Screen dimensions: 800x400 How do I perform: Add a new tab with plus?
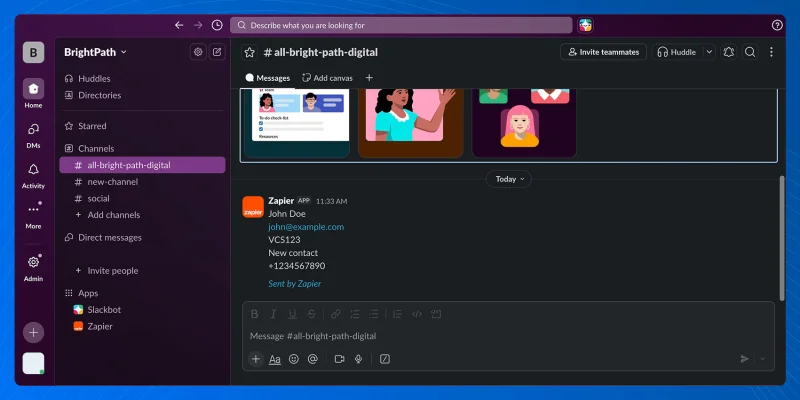(x=369, y=78)
